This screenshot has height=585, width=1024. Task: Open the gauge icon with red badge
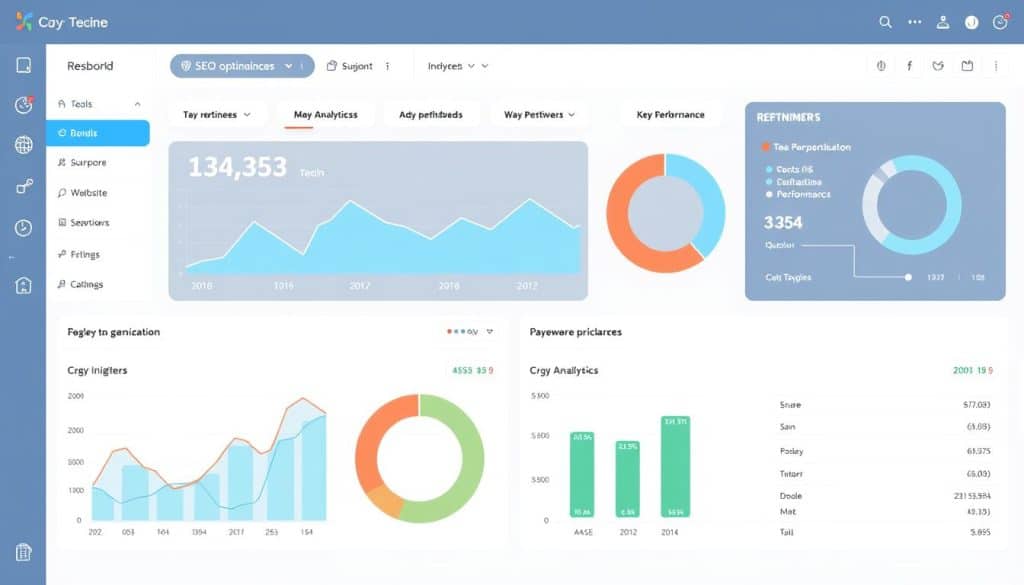coord(24,104)
